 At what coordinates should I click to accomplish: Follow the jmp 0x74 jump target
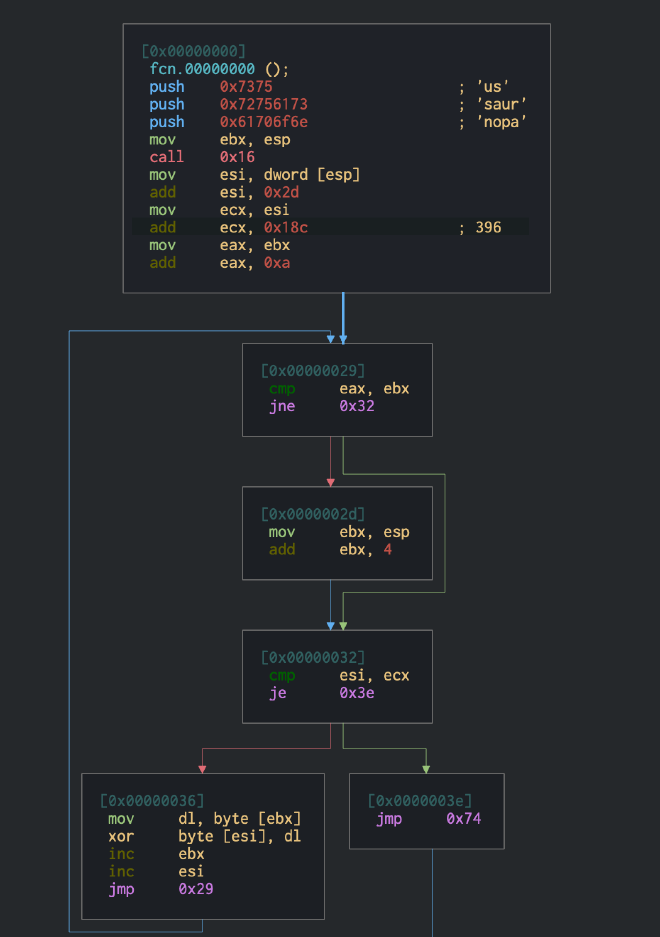[x=464, y=819]
